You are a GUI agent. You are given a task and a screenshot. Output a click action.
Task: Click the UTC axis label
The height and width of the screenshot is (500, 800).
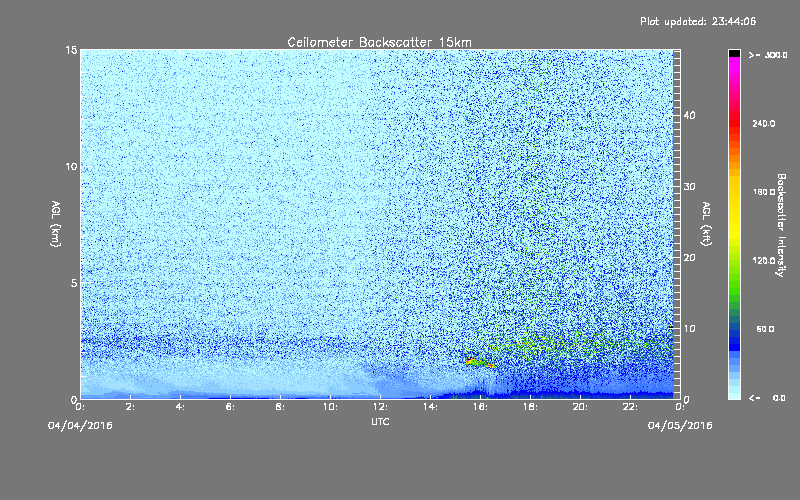point(380,422)
